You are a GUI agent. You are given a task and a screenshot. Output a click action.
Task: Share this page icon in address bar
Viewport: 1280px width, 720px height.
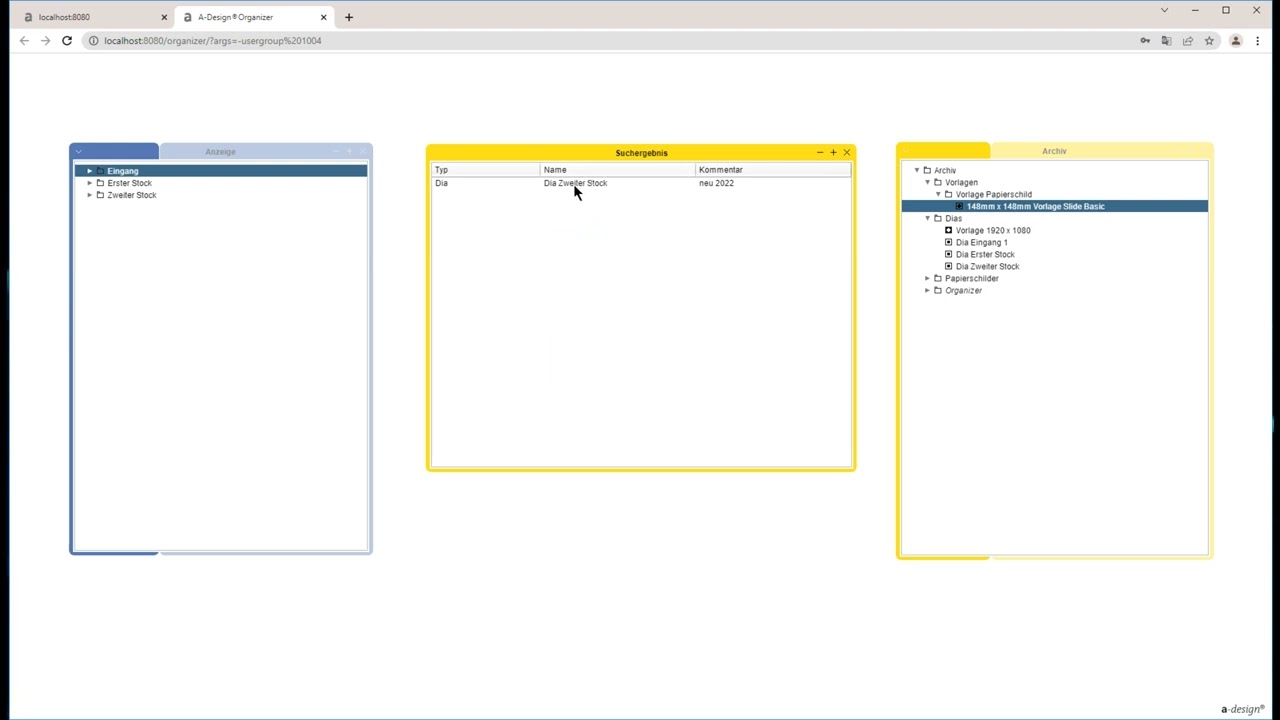pos(1188,41)
